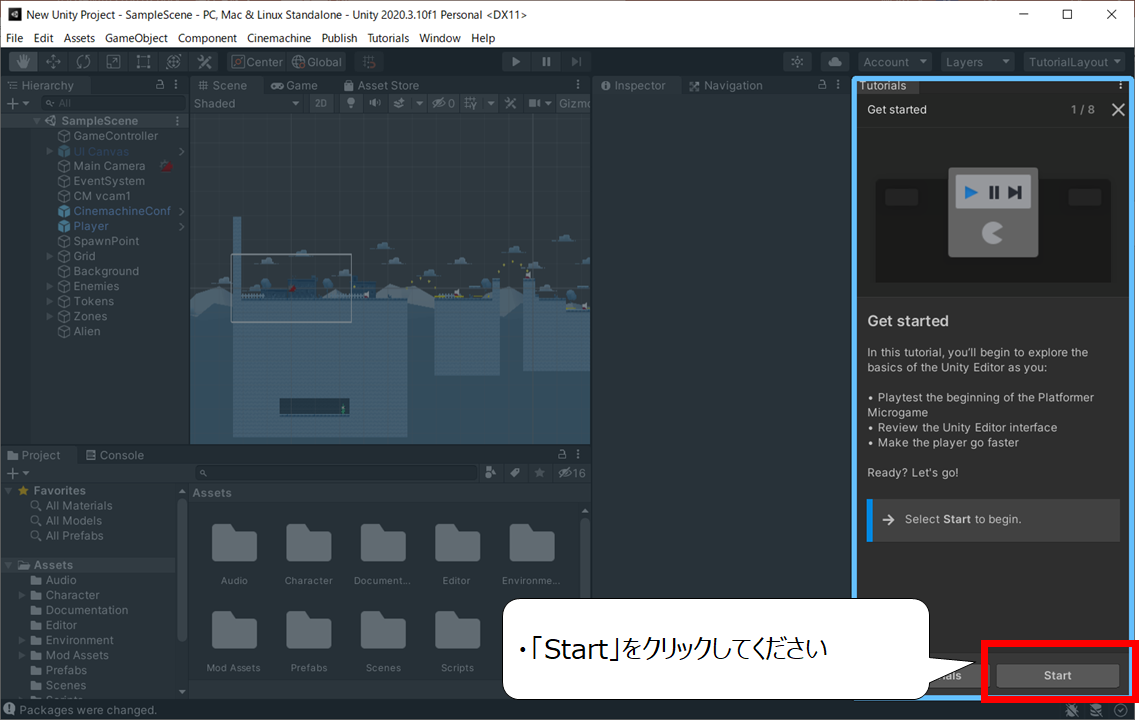This screenshot has width=1139, height=720.
Task: Click the Hierarchy search field
Action: point(113,103)
